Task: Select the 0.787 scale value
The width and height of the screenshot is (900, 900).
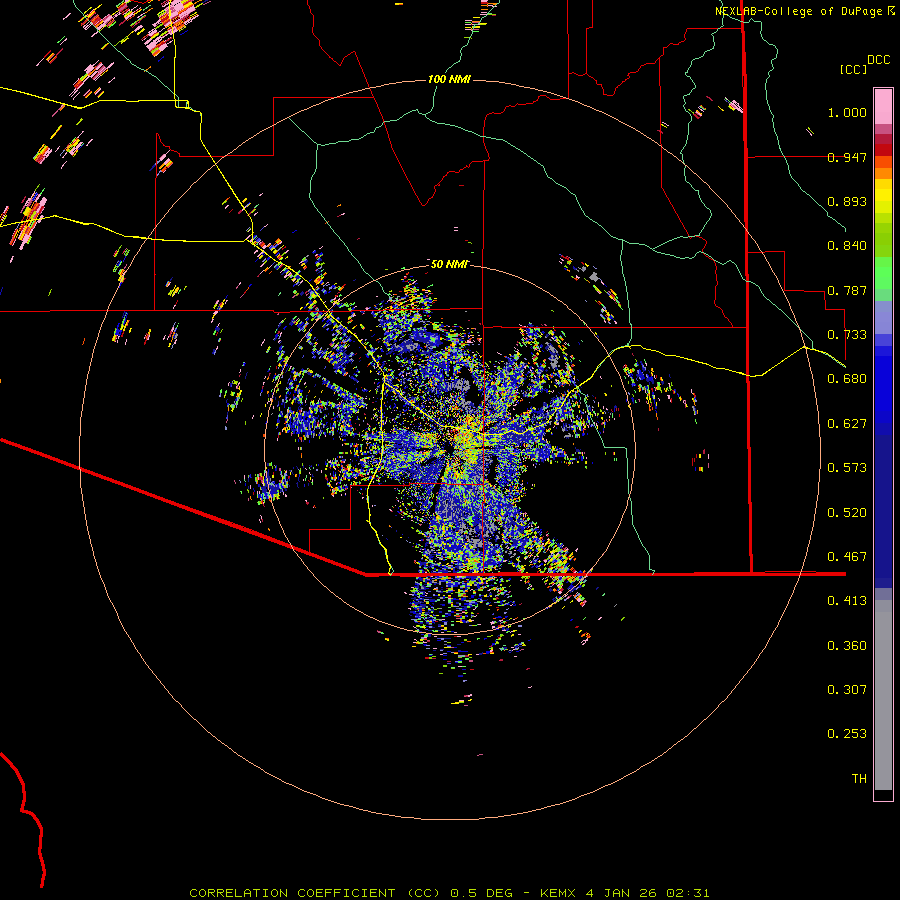Action: (847, 290)
